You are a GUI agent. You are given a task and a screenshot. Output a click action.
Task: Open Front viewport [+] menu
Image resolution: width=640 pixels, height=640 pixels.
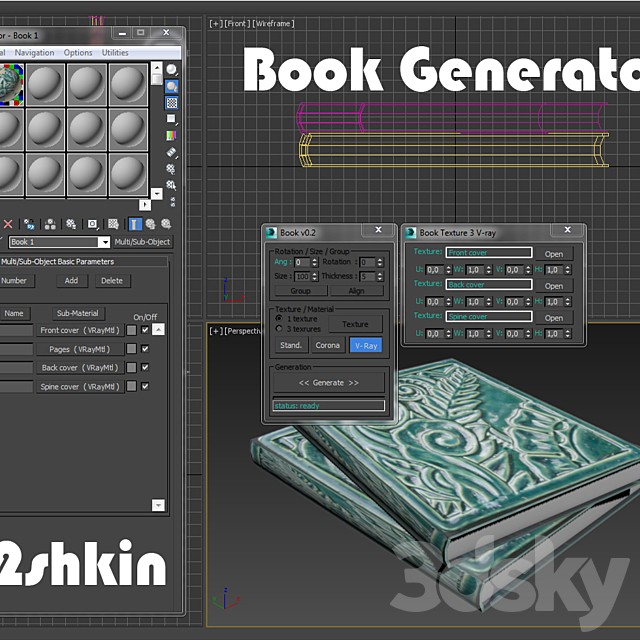tap(216, 24)
